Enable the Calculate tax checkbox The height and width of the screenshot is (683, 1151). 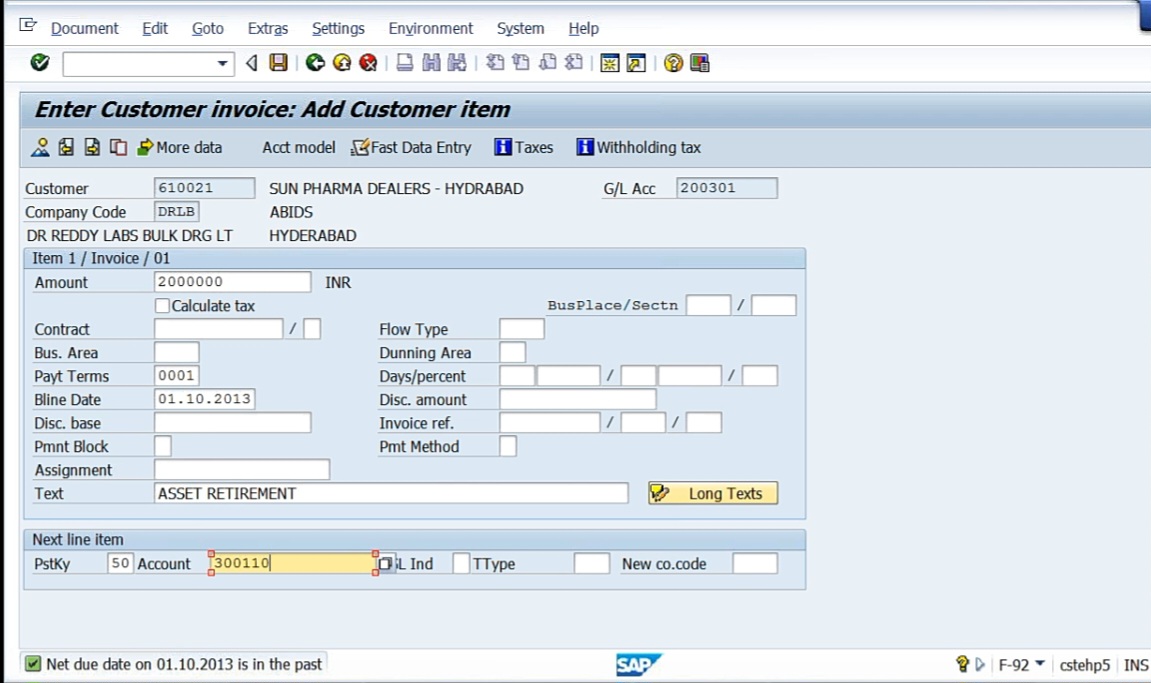[162, 306]
